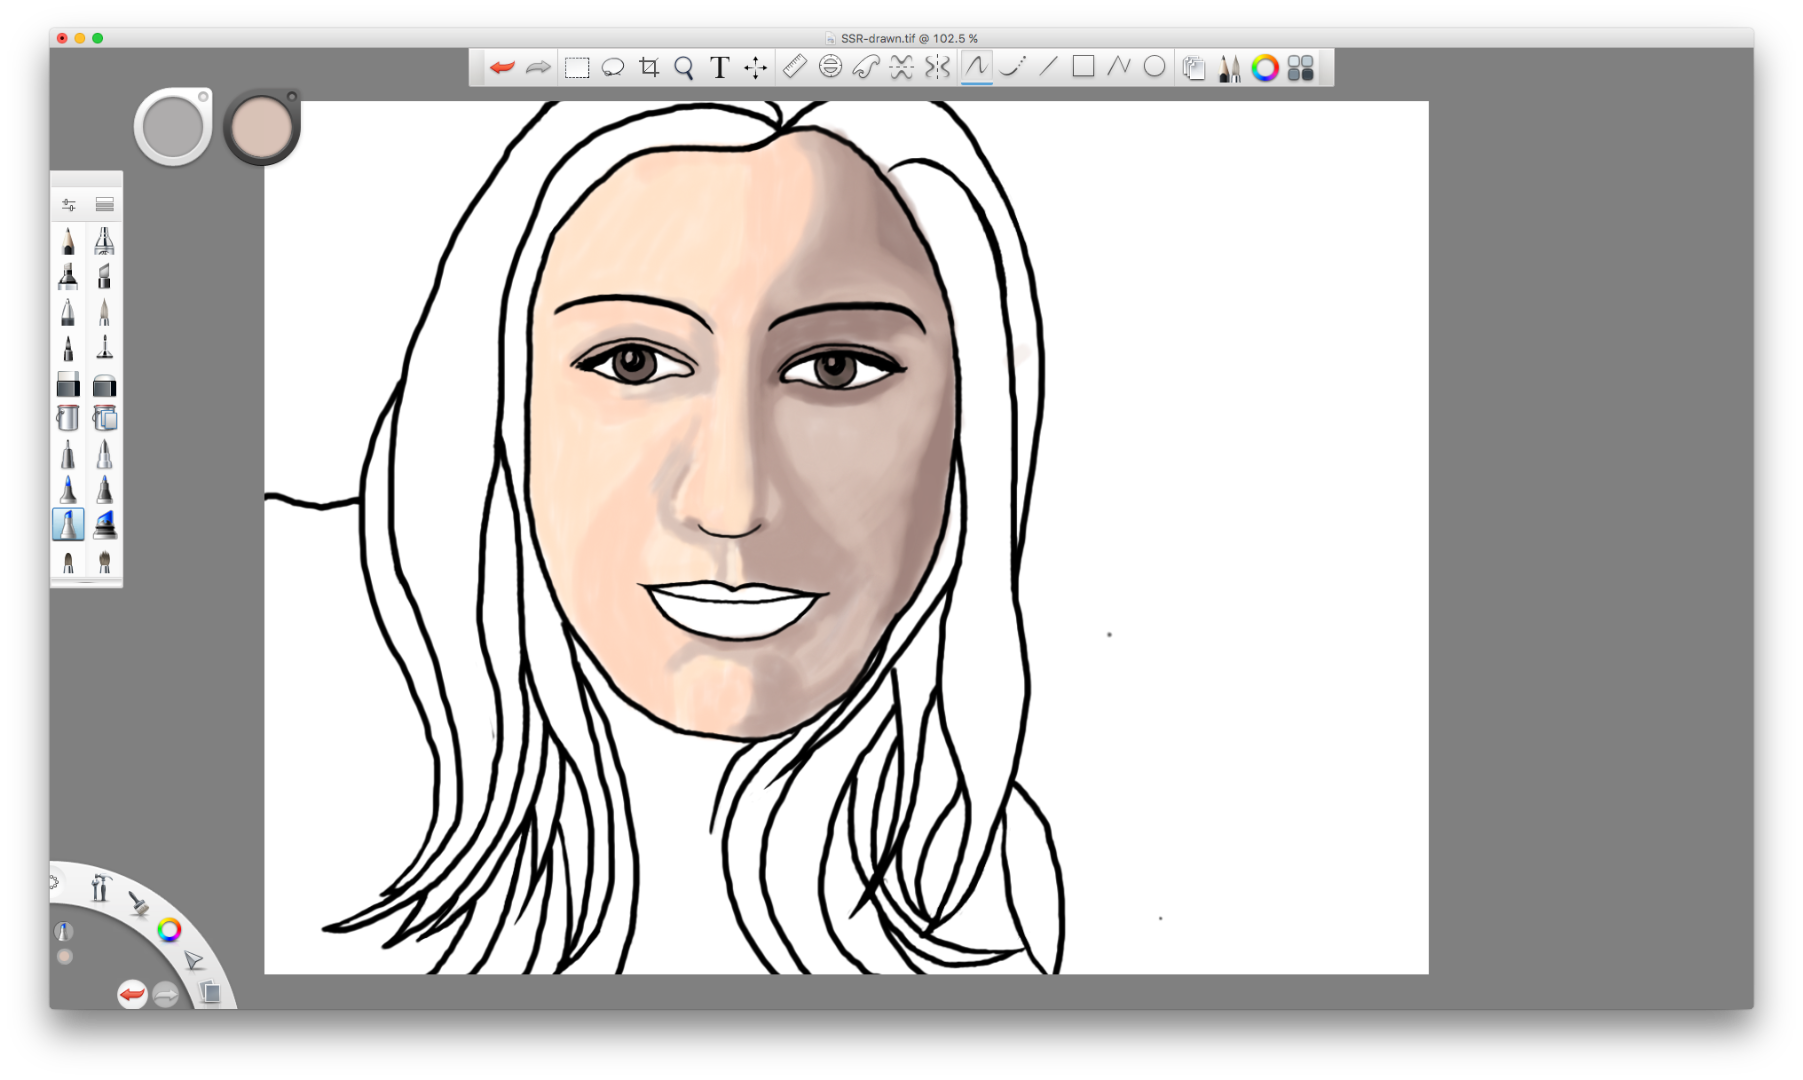Screen dimensions: 1803x1080
Task: Open the Layer Editor from toolbar
Action: (x=1193, y=68)
